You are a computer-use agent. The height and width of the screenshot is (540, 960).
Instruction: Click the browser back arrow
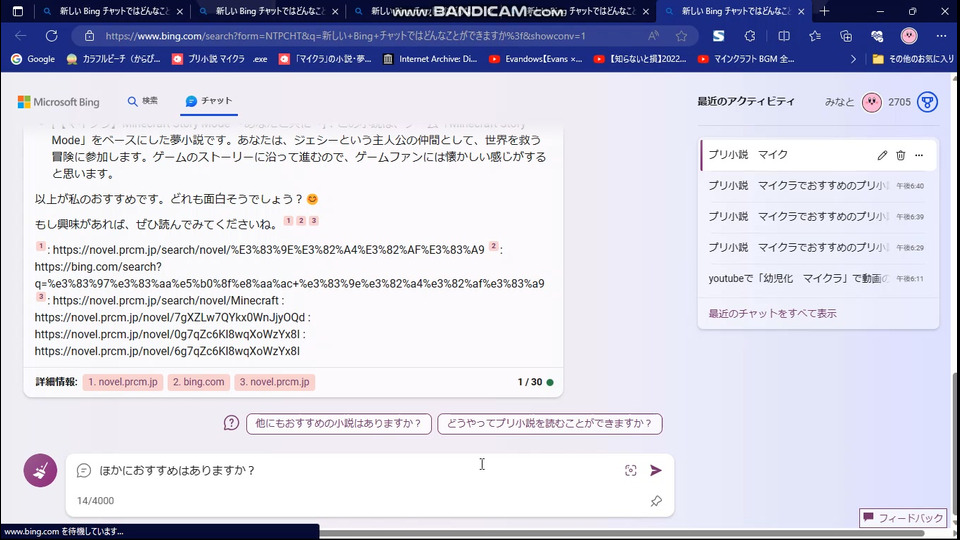point(20,36)
